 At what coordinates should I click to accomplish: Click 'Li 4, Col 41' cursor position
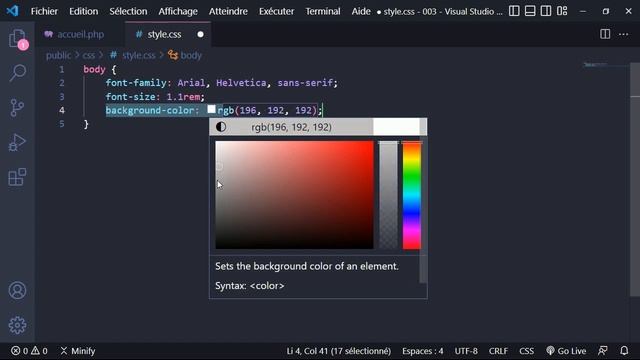(338, 351)
